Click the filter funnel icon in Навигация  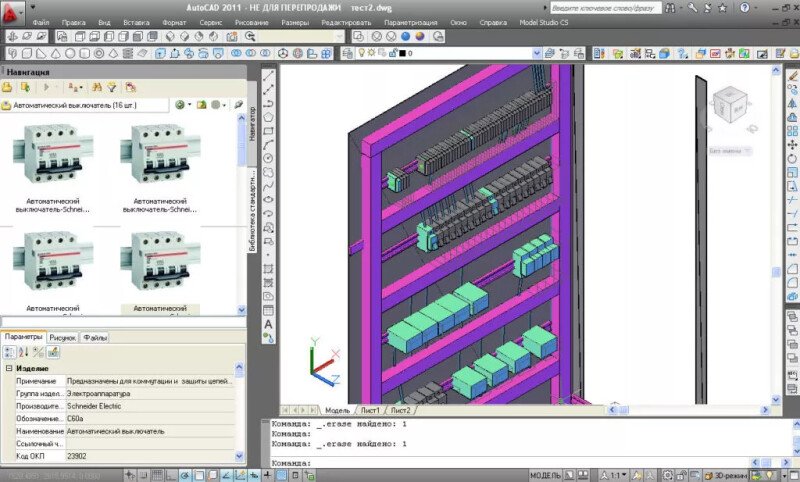pyautogui.click(x=111, y=88)
